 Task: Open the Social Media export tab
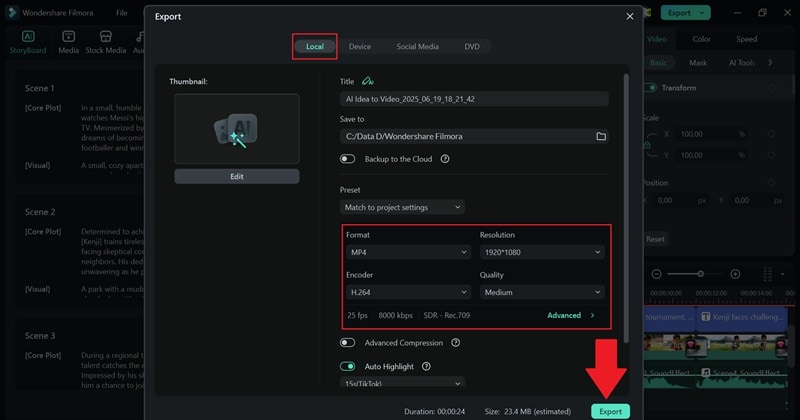(417, 46)
